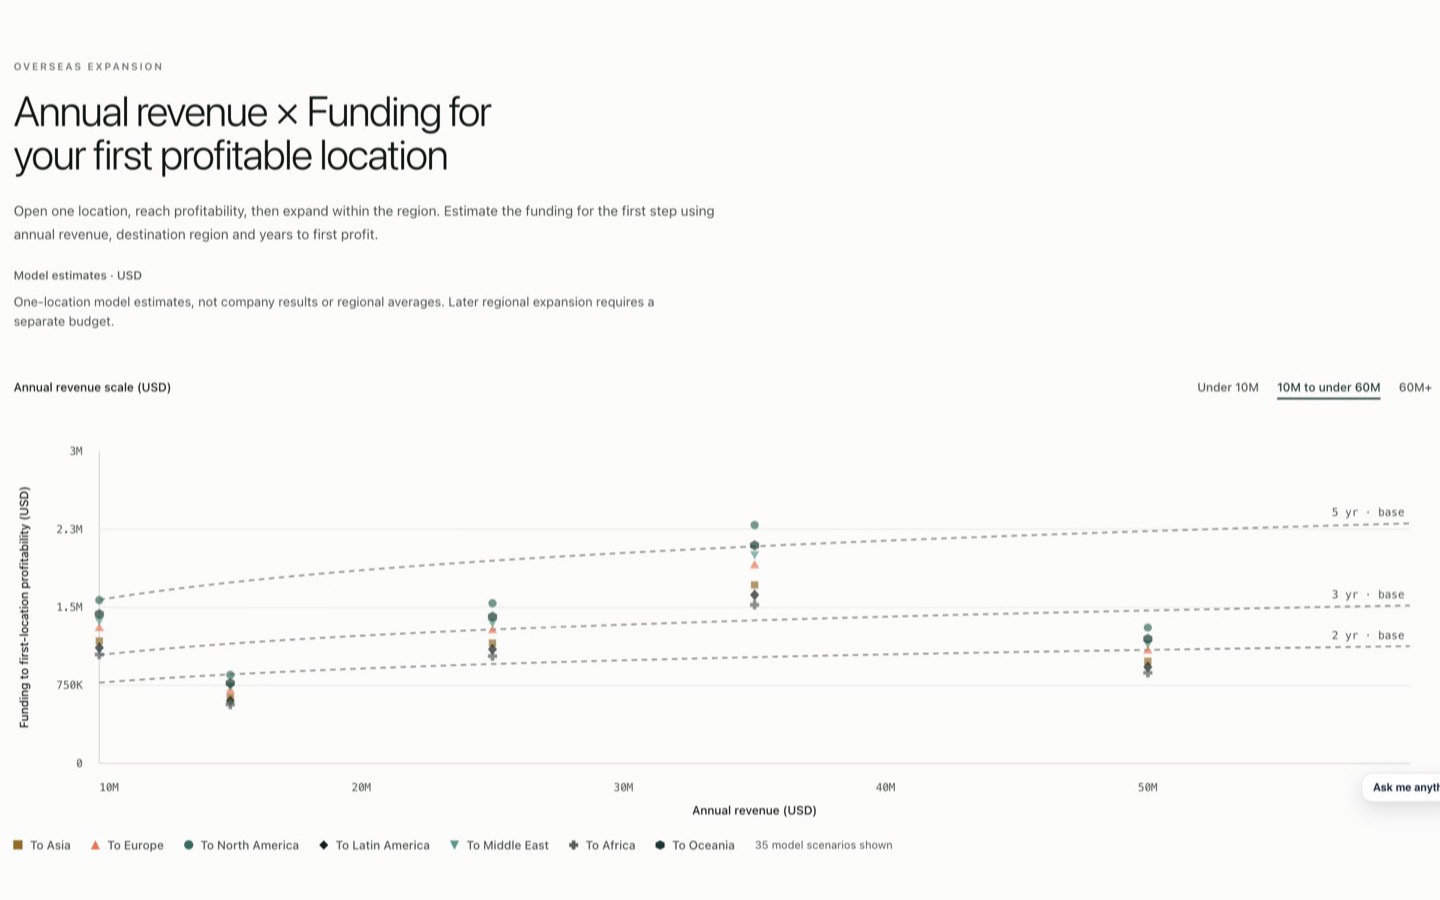The width and height of the screenshot is (1440, 900).
Task: Click the Annual revenue × Funding page heading
Action: pos(252,134)
